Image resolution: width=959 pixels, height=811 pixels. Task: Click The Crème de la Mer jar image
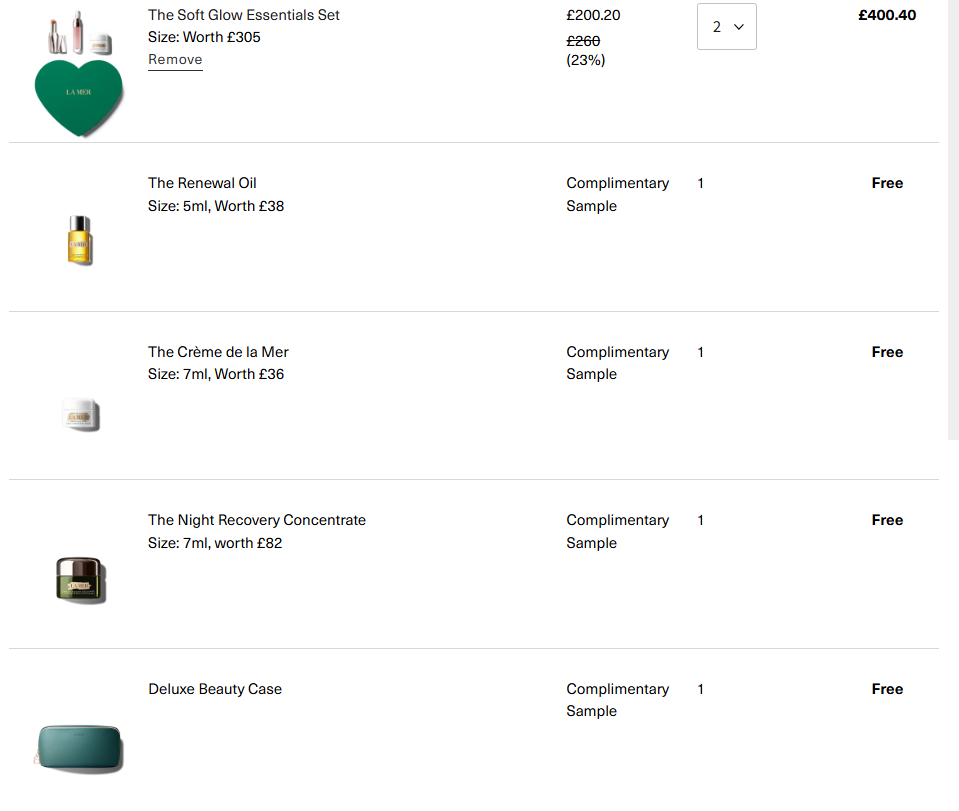(80, 414)
